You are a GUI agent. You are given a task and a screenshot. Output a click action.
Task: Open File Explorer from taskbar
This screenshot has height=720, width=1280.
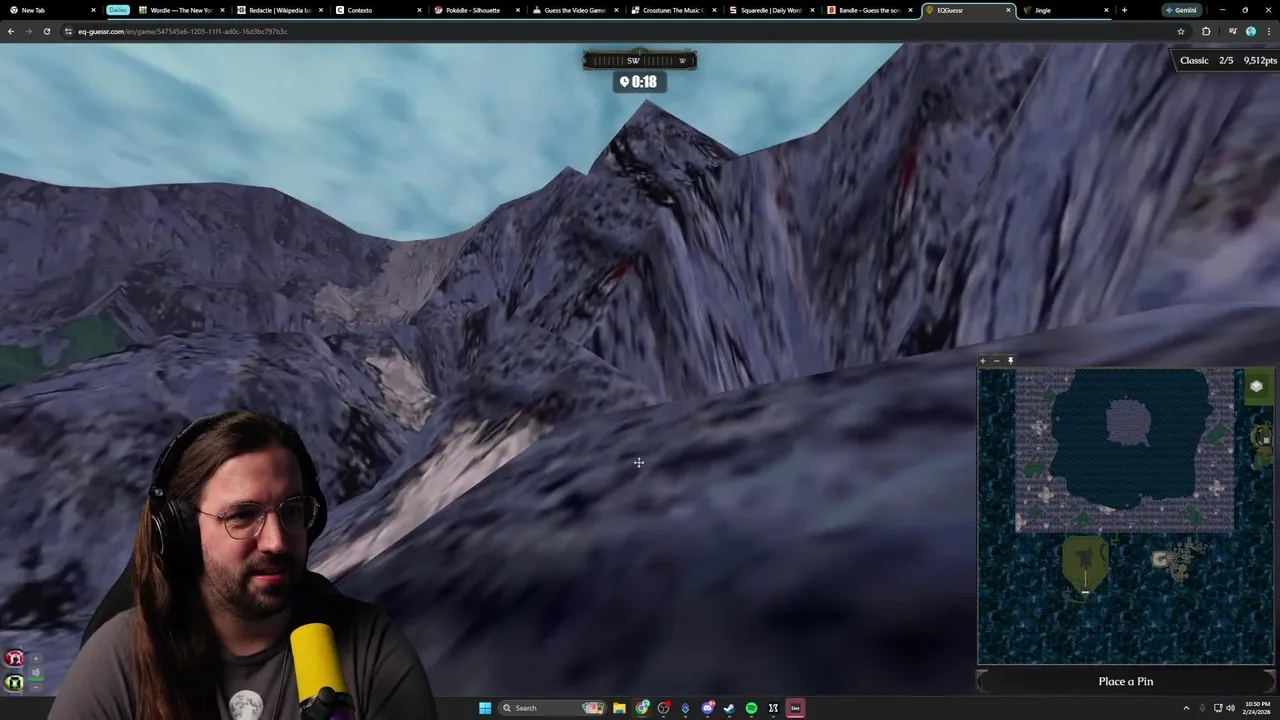click(619, 708)
